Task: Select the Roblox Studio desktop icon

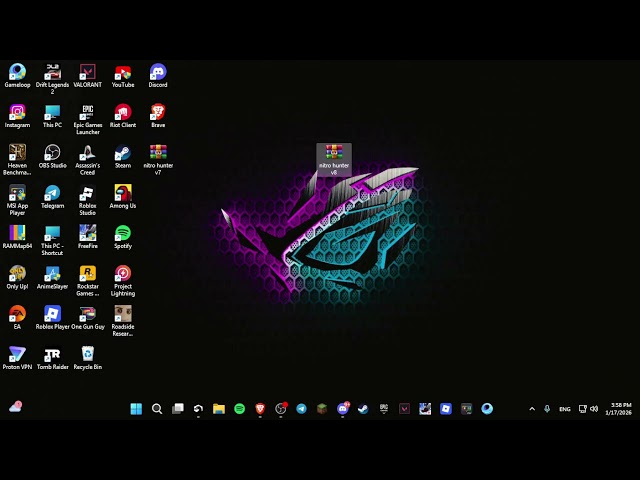Action: point(87,200)
